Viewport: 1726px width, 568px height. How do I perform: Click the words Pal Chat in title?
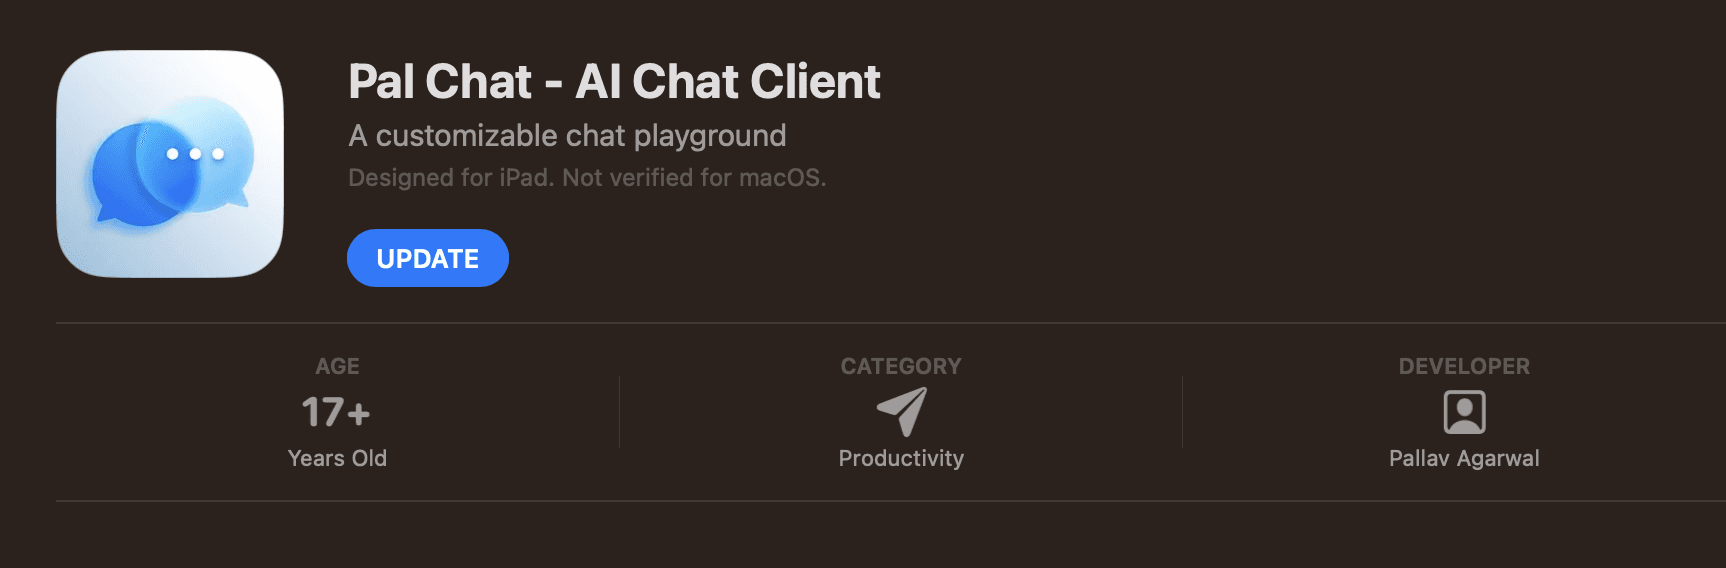tap(440, 81)
